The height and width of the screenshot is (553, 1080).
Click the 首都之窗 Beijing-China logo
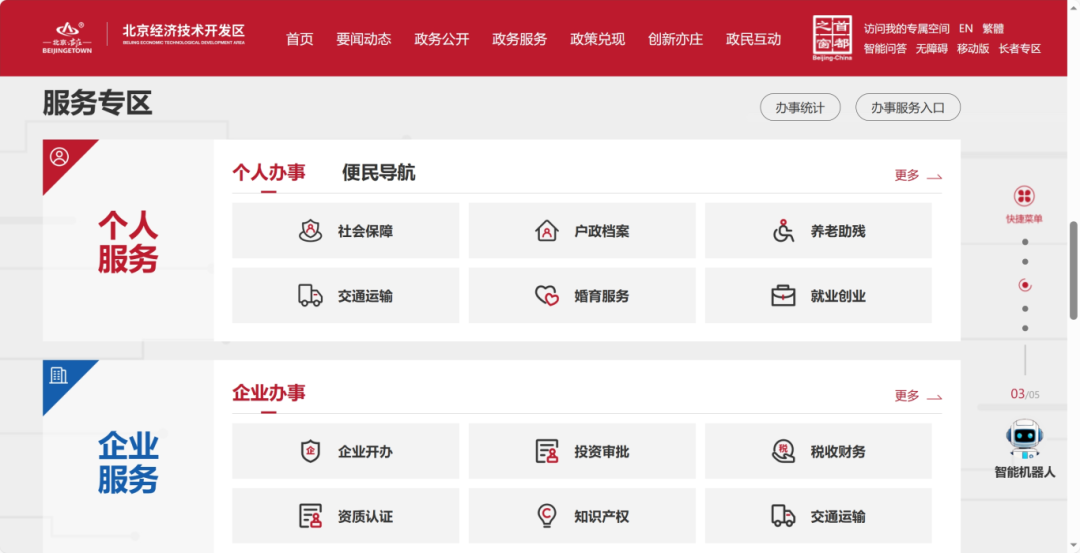832,39
